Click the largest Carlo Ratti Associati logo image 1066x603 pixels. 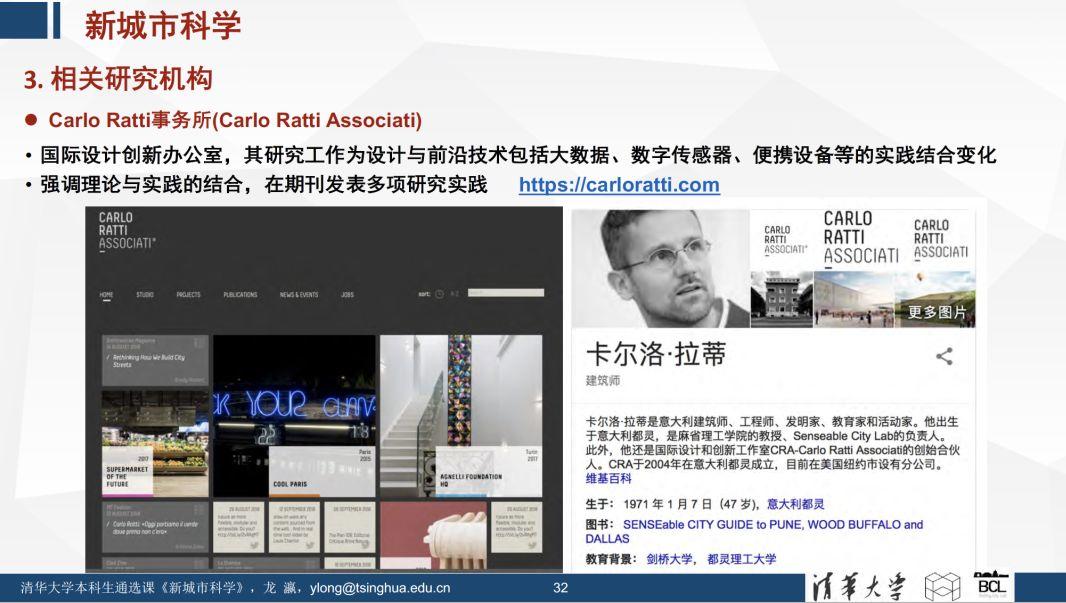click(x=861, y=238)
